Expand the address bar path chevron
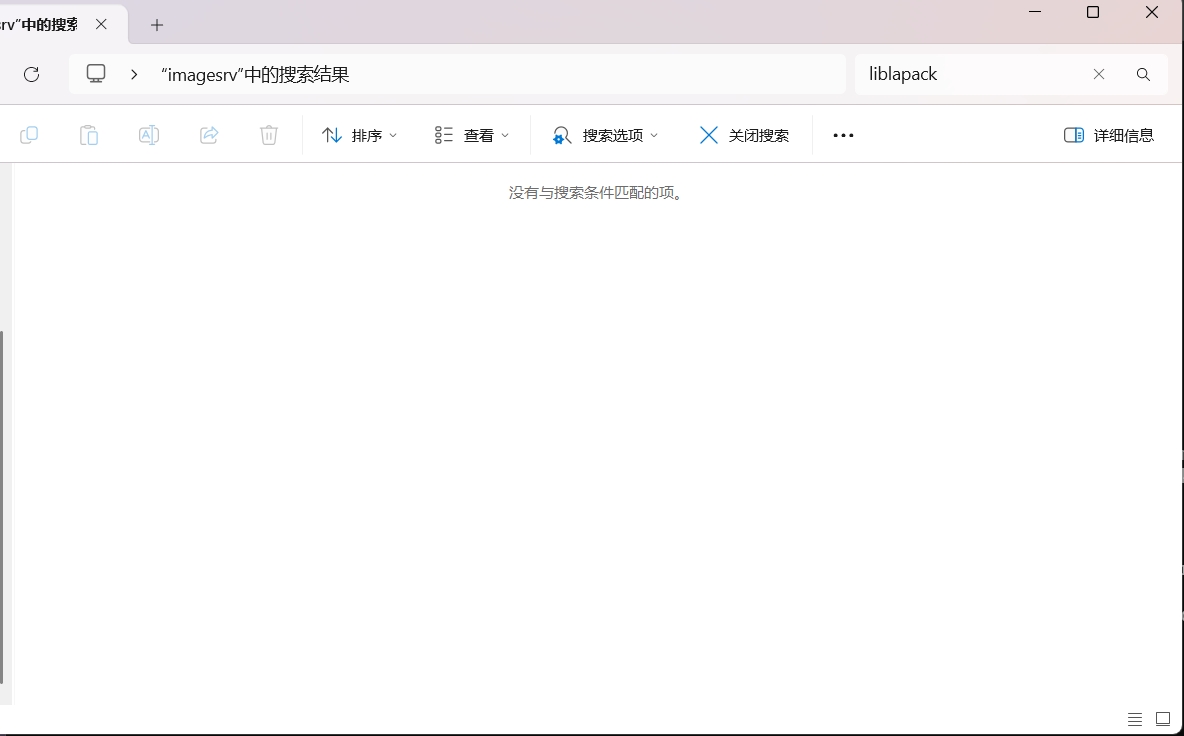Image resolution: width=1184 pixels, height=736 pixels. click(134, 74)
